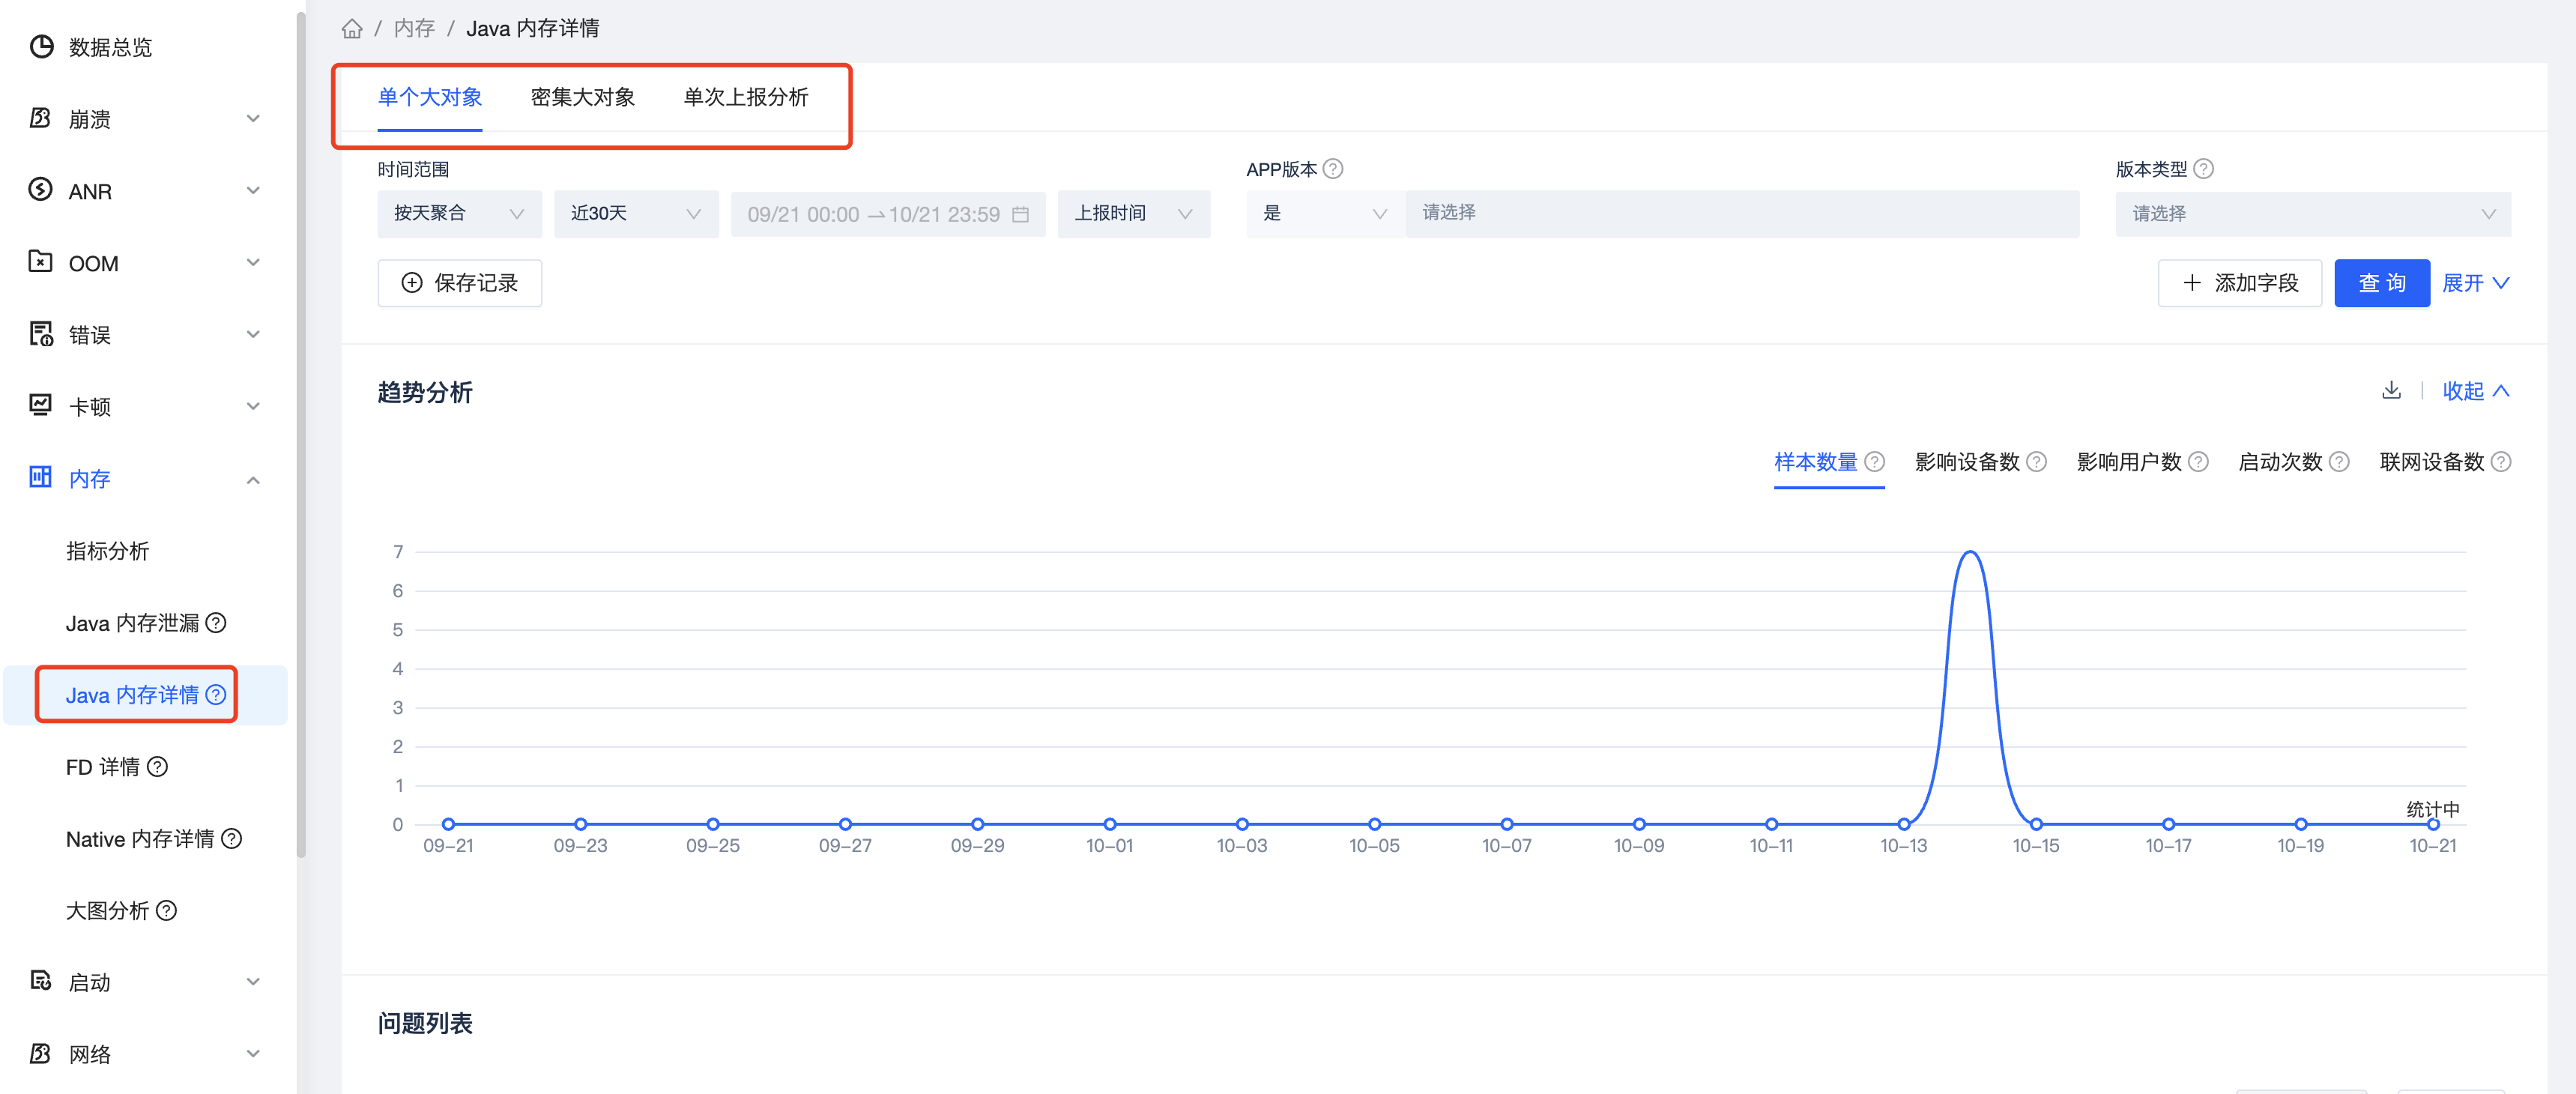This screenshot has width=2576, height=1094.
Task: Open the 是 APP version condition dropdown
Action: point(1325,214)
